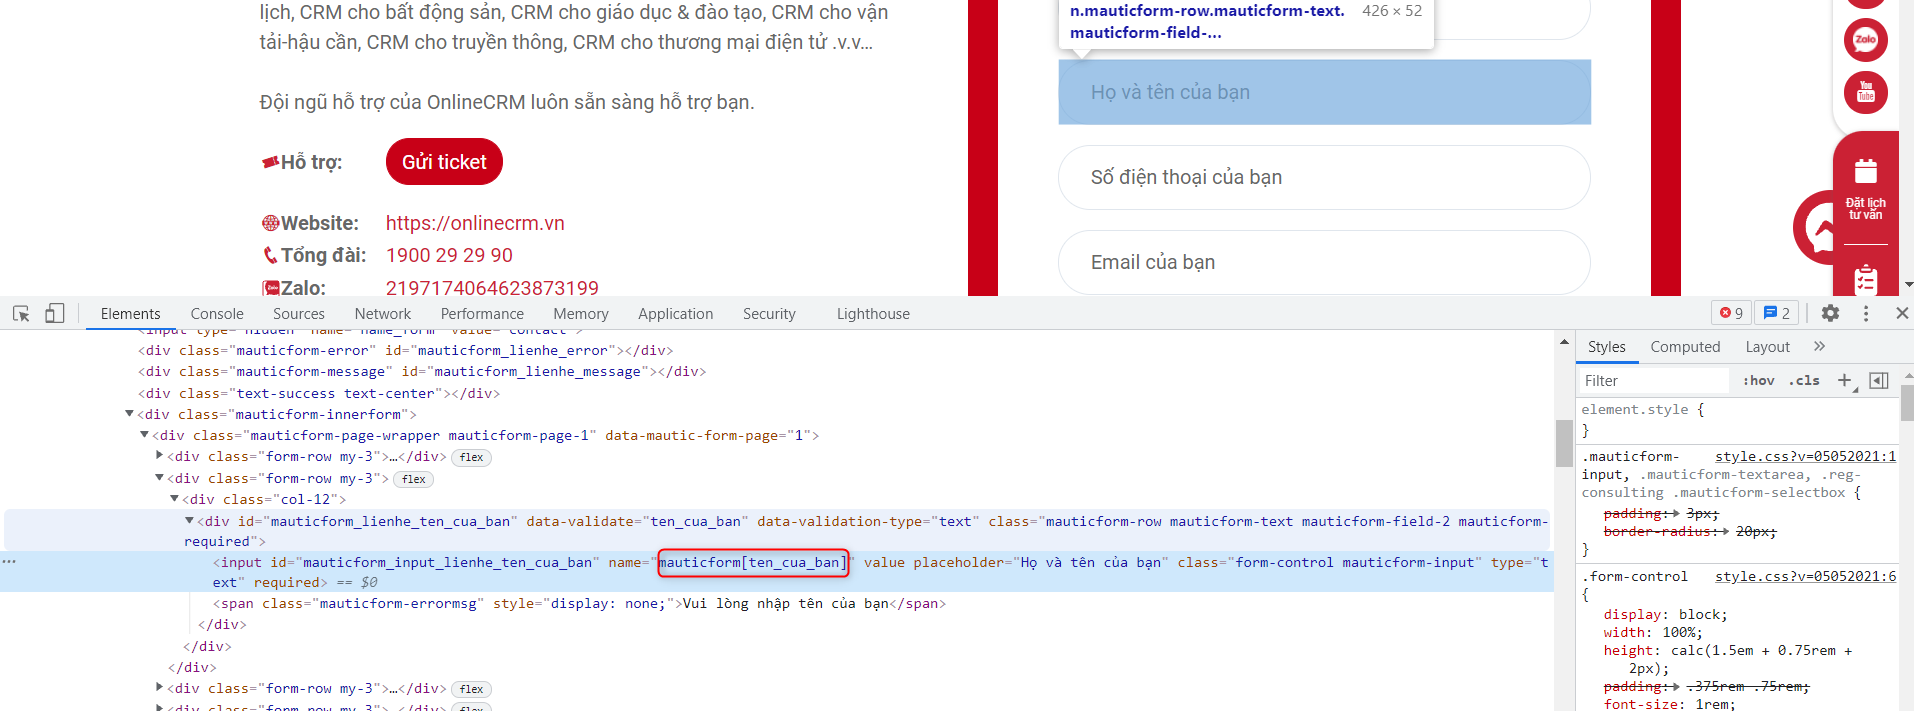The width and height of the screenshot is (1914, 711).
Task: Switch to the Sources tab
Action: [299, 314]
